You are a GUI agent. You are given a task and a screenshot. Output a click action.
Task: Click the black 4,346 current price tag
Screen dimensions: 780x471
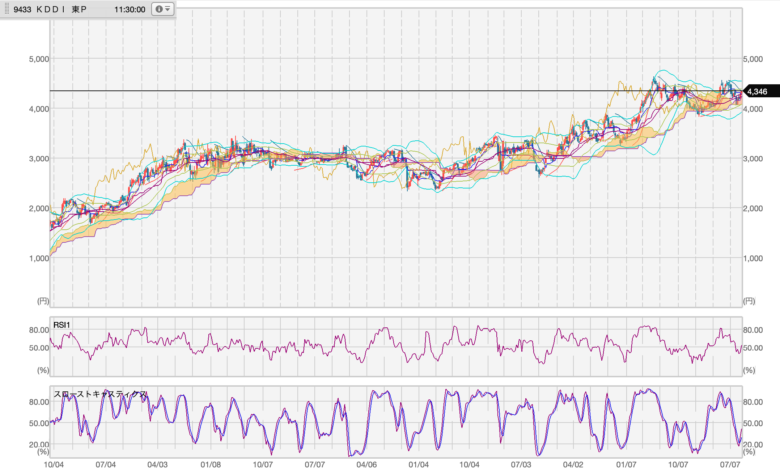click(756, 92)
